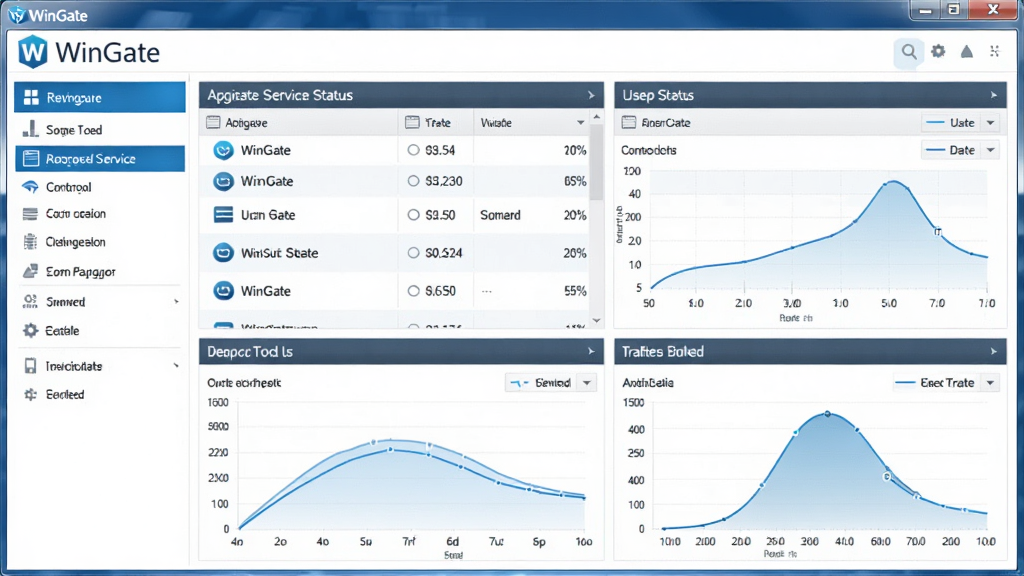The height and width of the screenshot is (576, 1024).
Task: Click the peak data point in Traftes Boked chart
Action: point(827,414)
